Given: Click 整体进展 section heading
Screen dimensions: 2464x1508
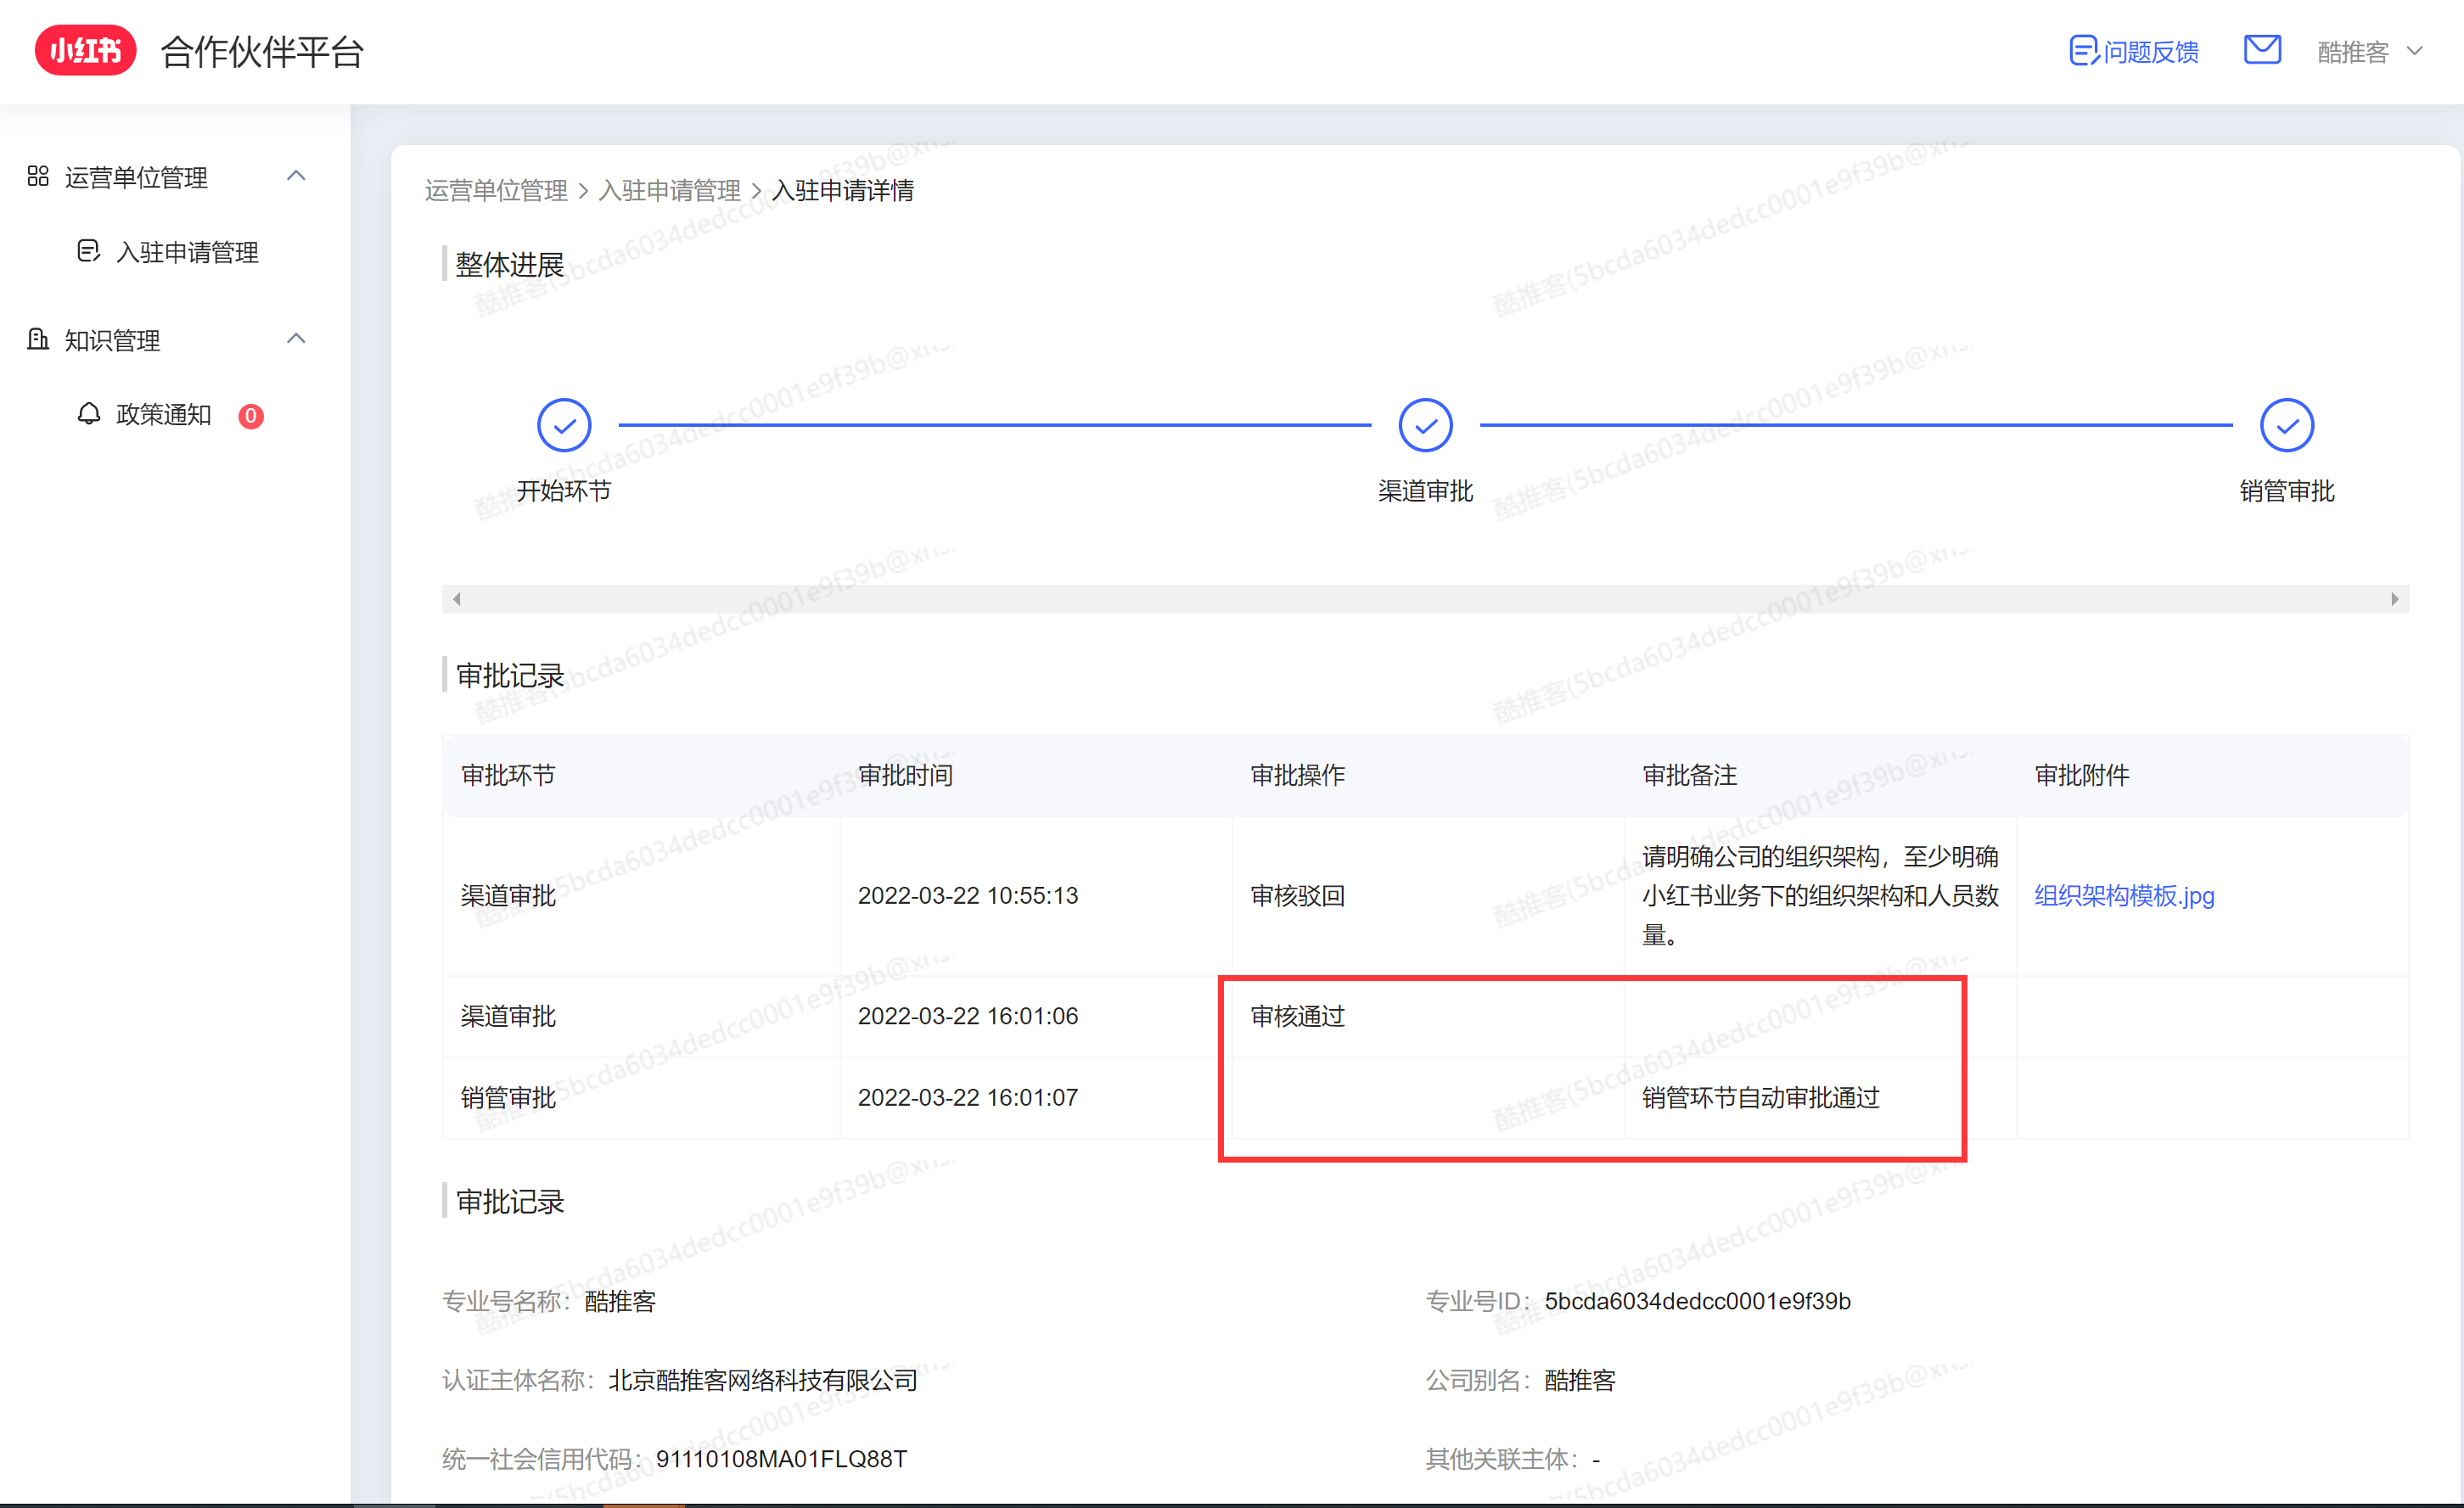Looking at the screenshot, I should (x=509, y=265).
